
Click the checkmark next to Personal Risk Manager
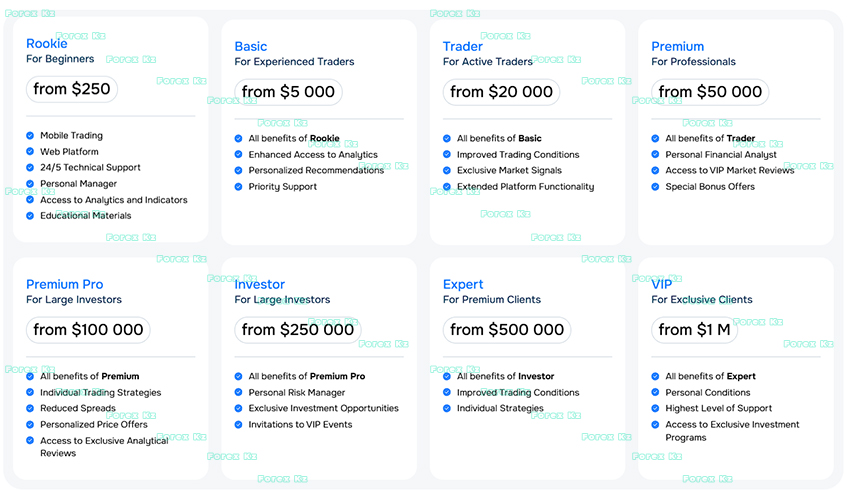coord(238,392)
